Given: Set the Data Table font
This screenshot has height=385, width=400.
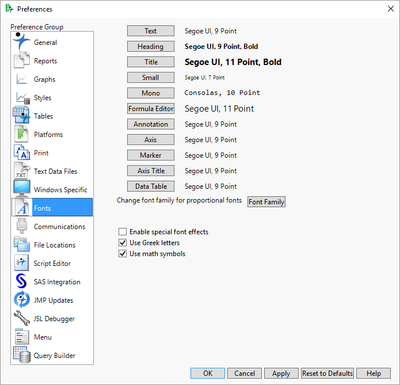Looking at the screenshot, I should click(151, 186).
